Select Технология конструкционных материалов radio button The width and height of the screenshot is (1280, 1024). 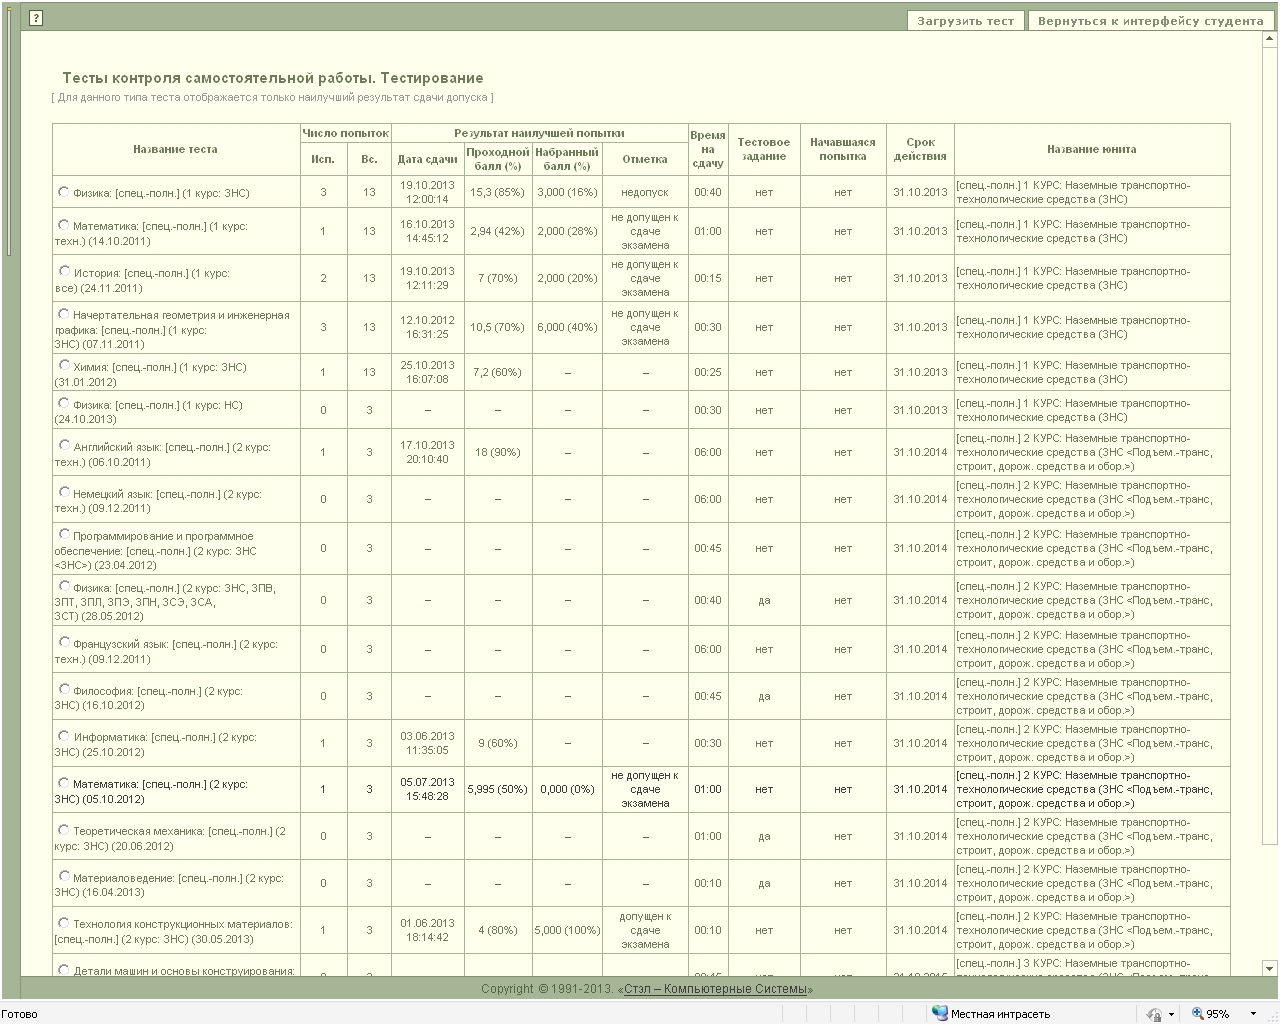point(64,923)
